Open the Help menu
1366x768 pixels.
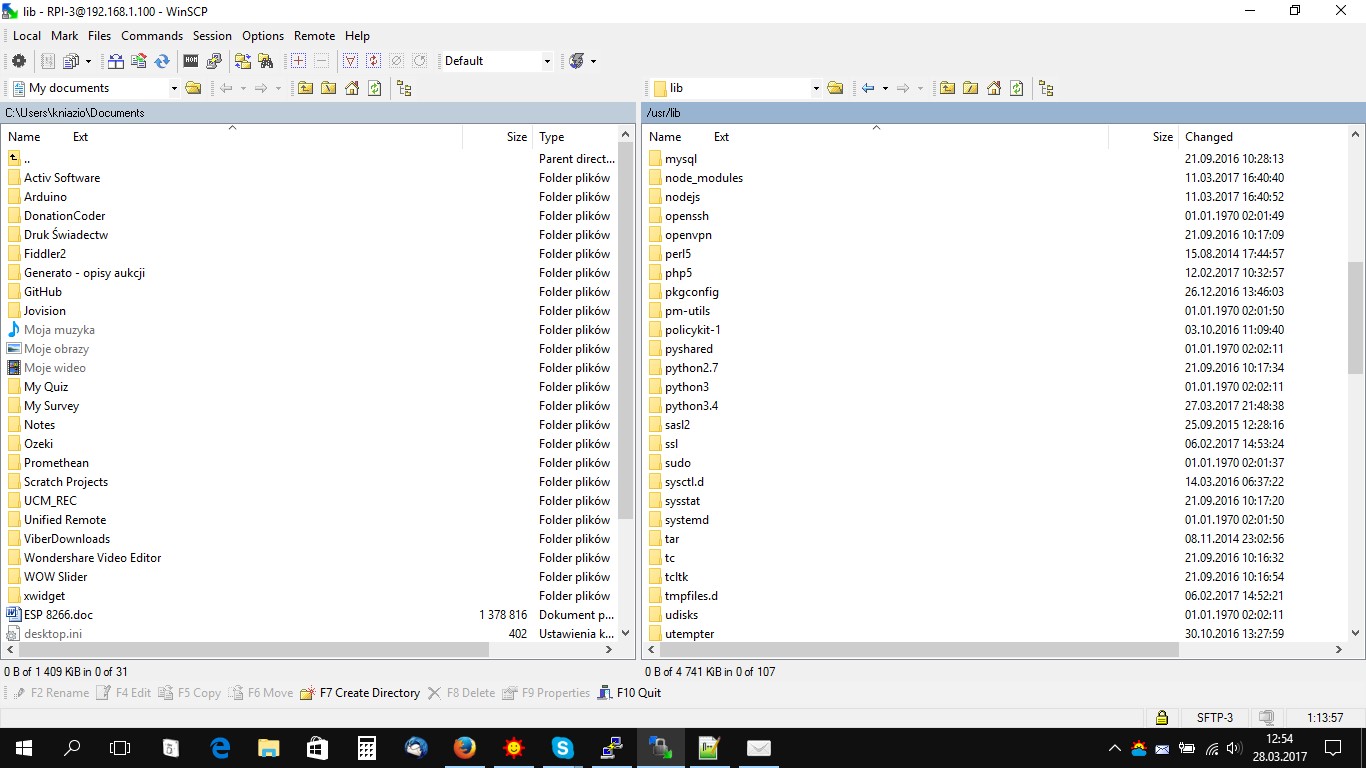pyautogui.click(x=357, y=35)
